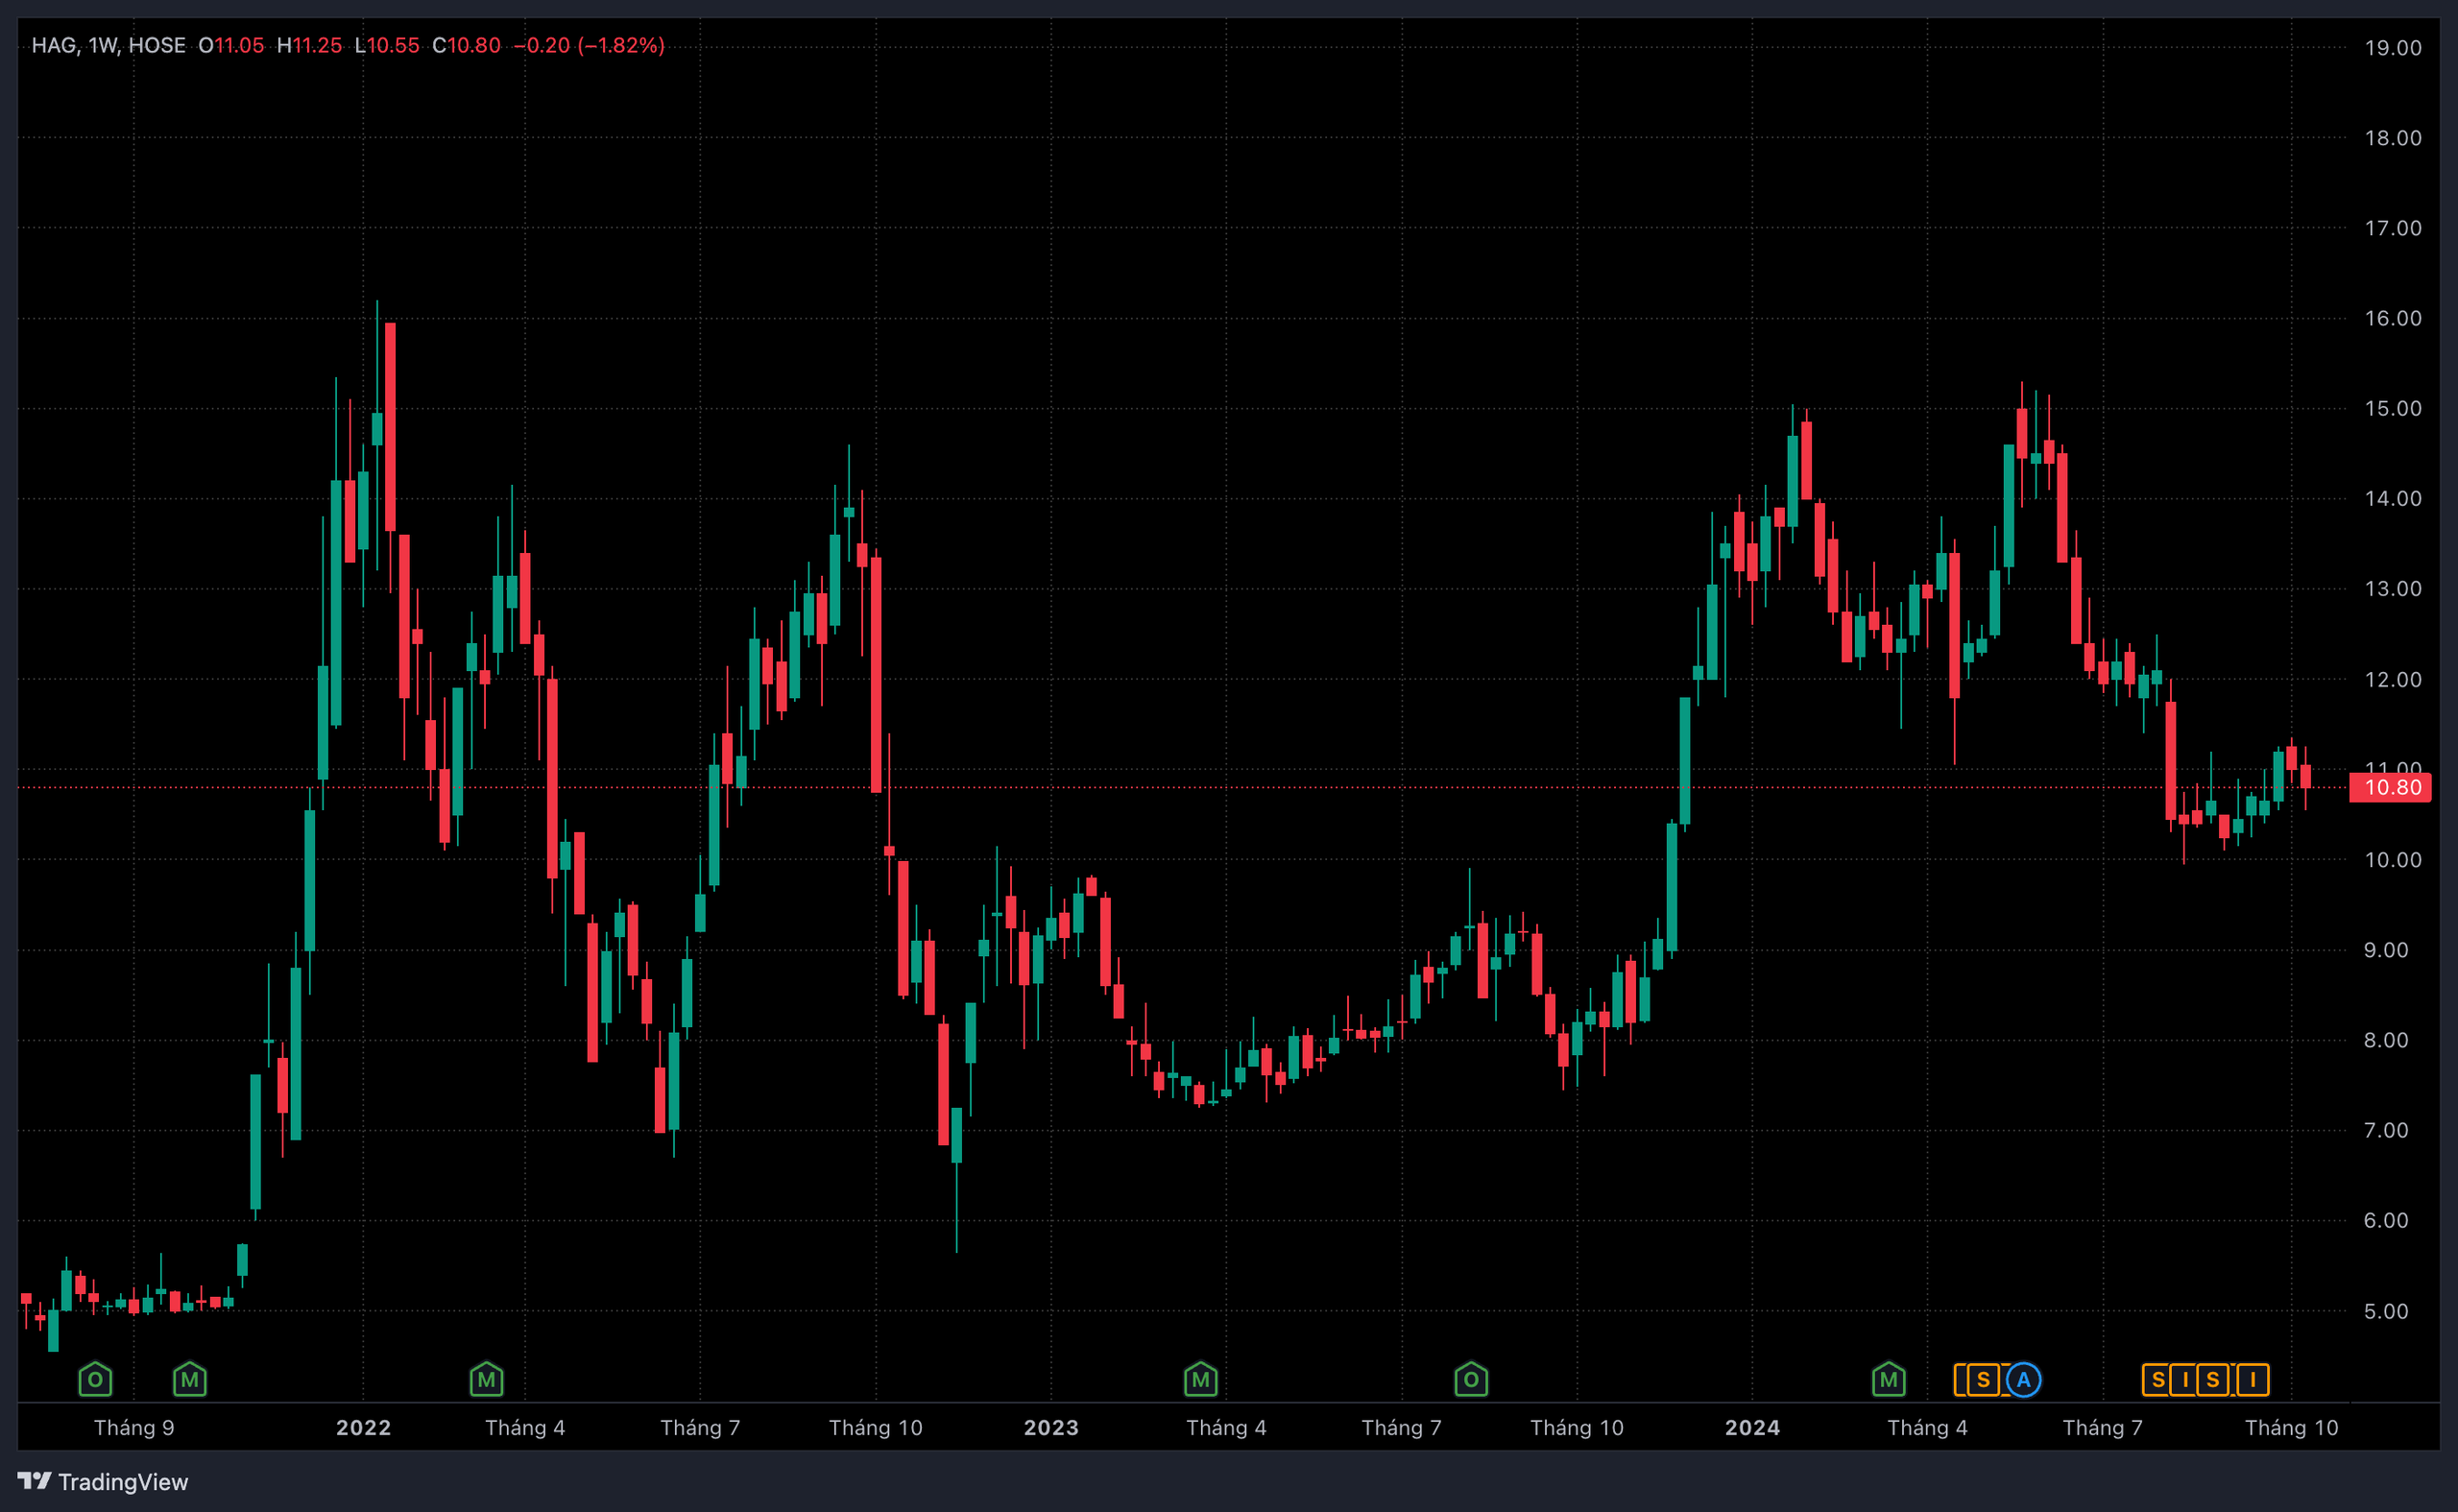The width and height of the screenshot is (2458, 1512).
Task: Click the 18.00 price axis label
Action: click(x=2392, y=138)
